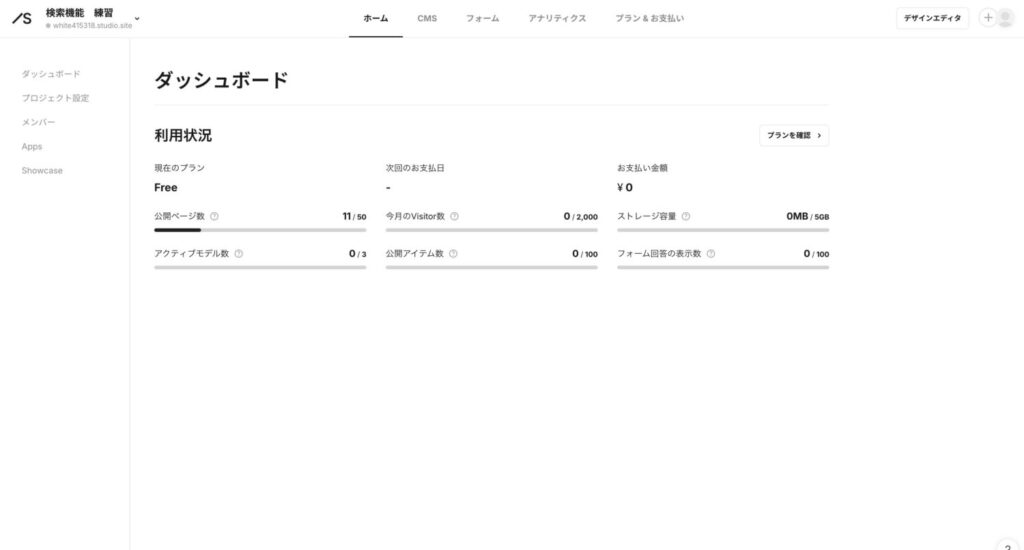Open the user avatar profile icon
Screen dimensions: 1024x550
tap(1005, 18)
